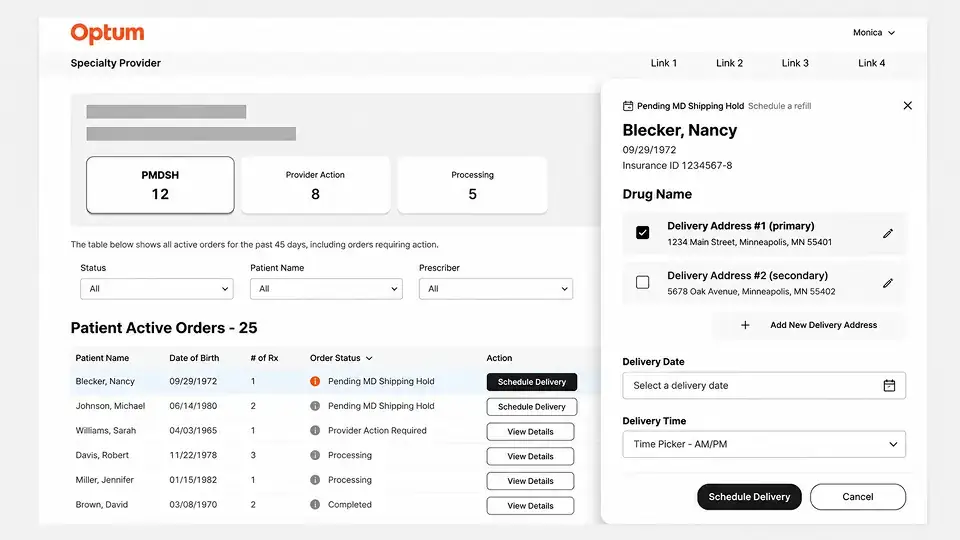Click Patient Active Orders - 25 heading
The image size is (960, 540).
[164, 328]
